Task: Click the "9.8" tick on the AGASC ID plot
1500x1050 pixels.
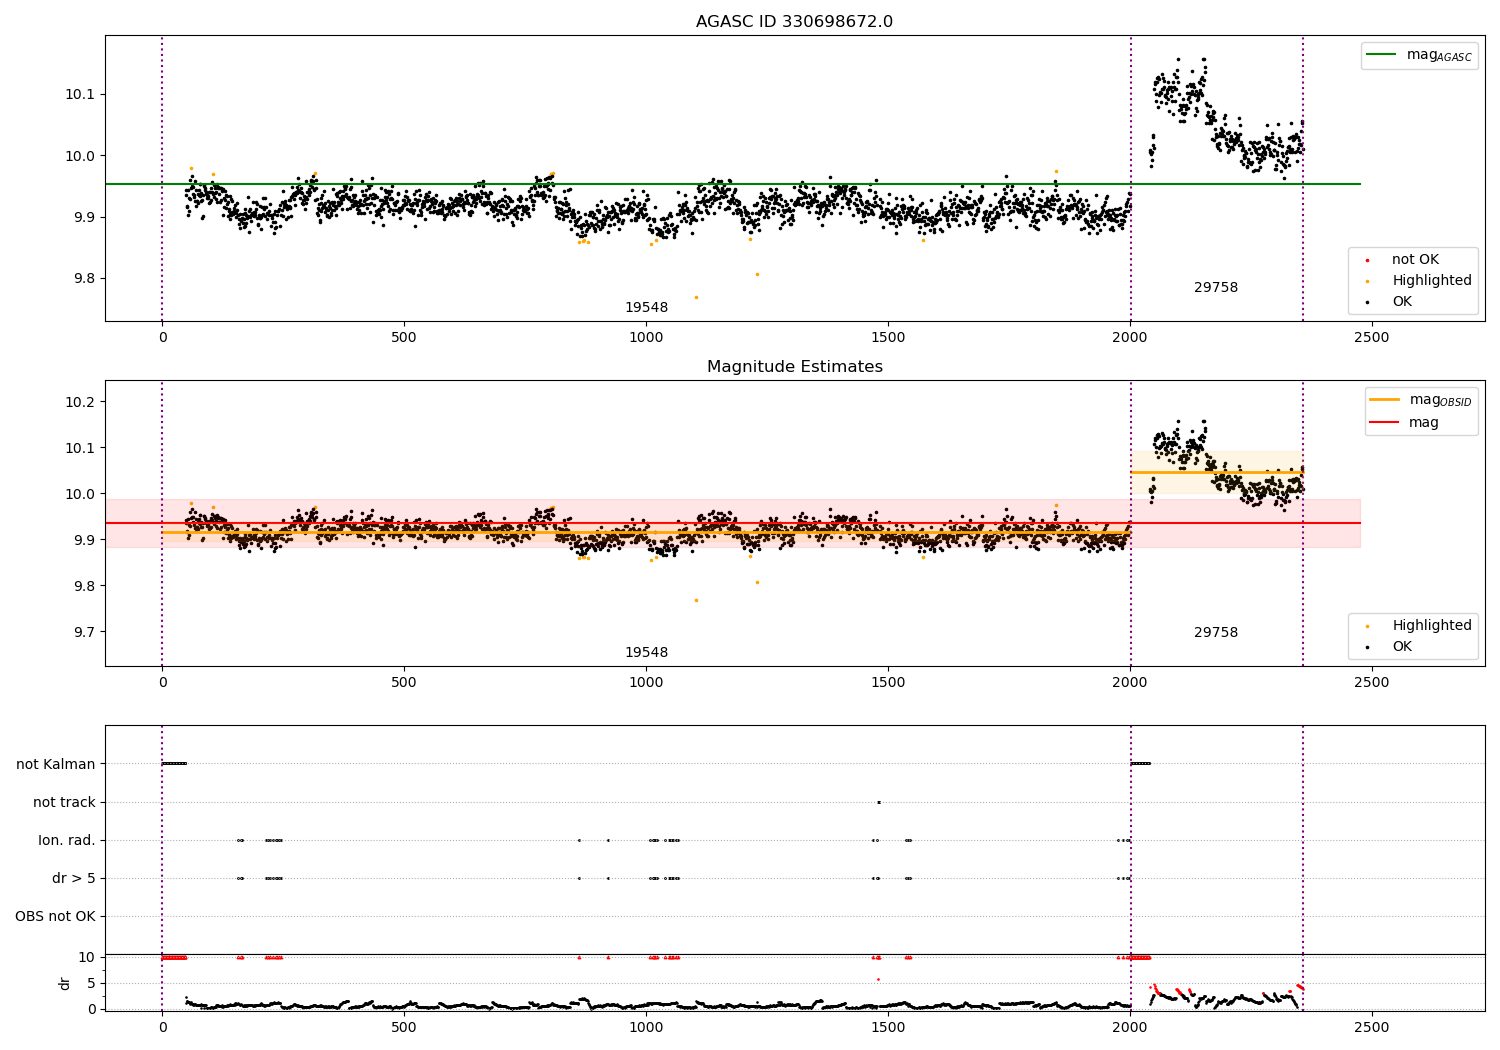Action: coord(84,279)
